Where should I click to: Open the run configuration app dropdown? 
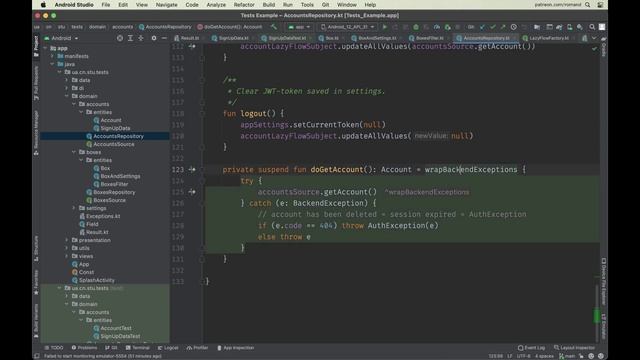pos(299,27)
